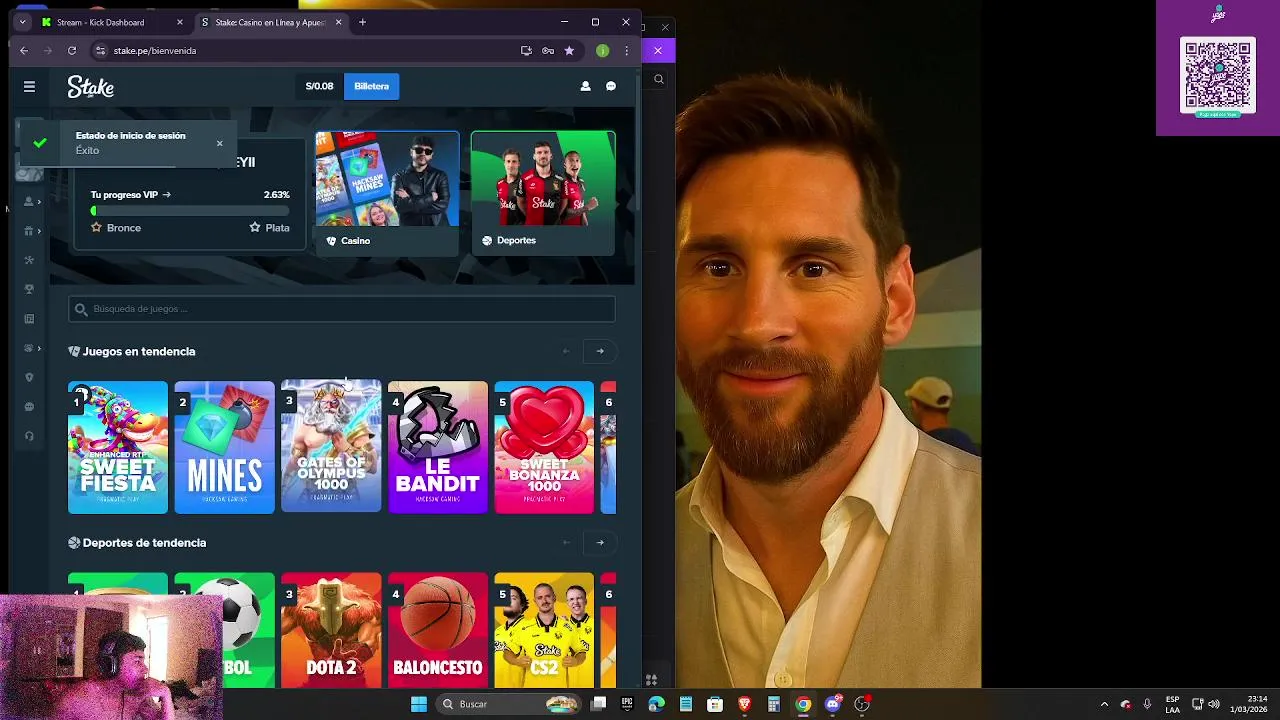Open the affiliate icon in sidebar

tap(29, 260)
